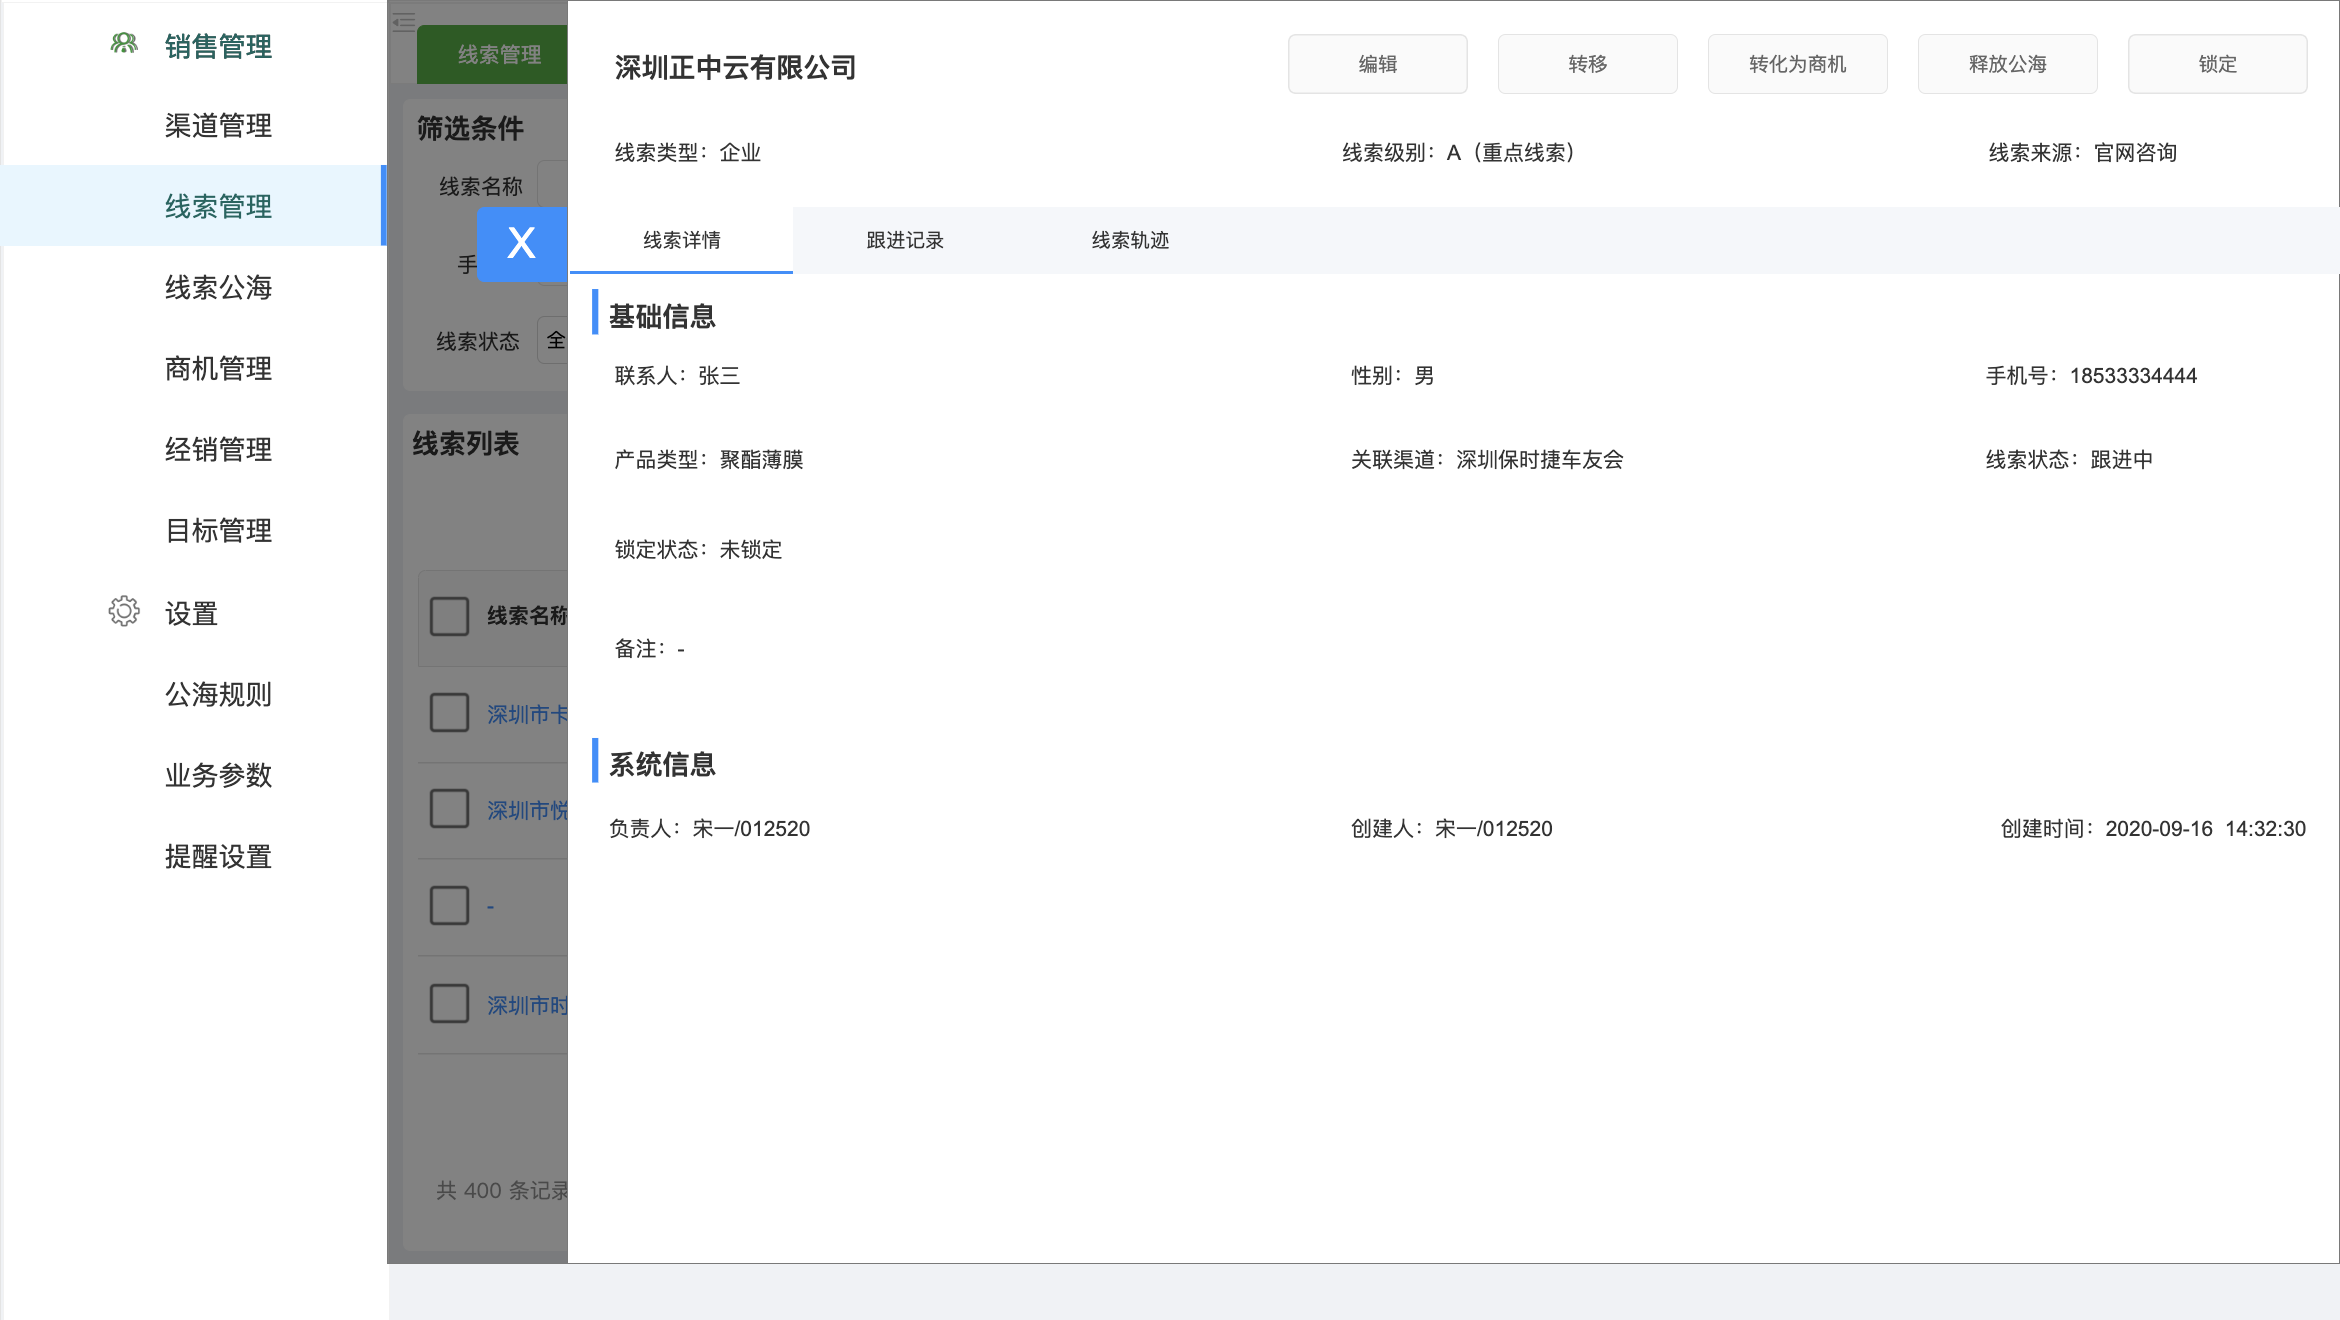Viewport: 2340px width, 1320px height.
Task: Click the 共 400 条记录 total count
Action: (x=501, y=1191)
